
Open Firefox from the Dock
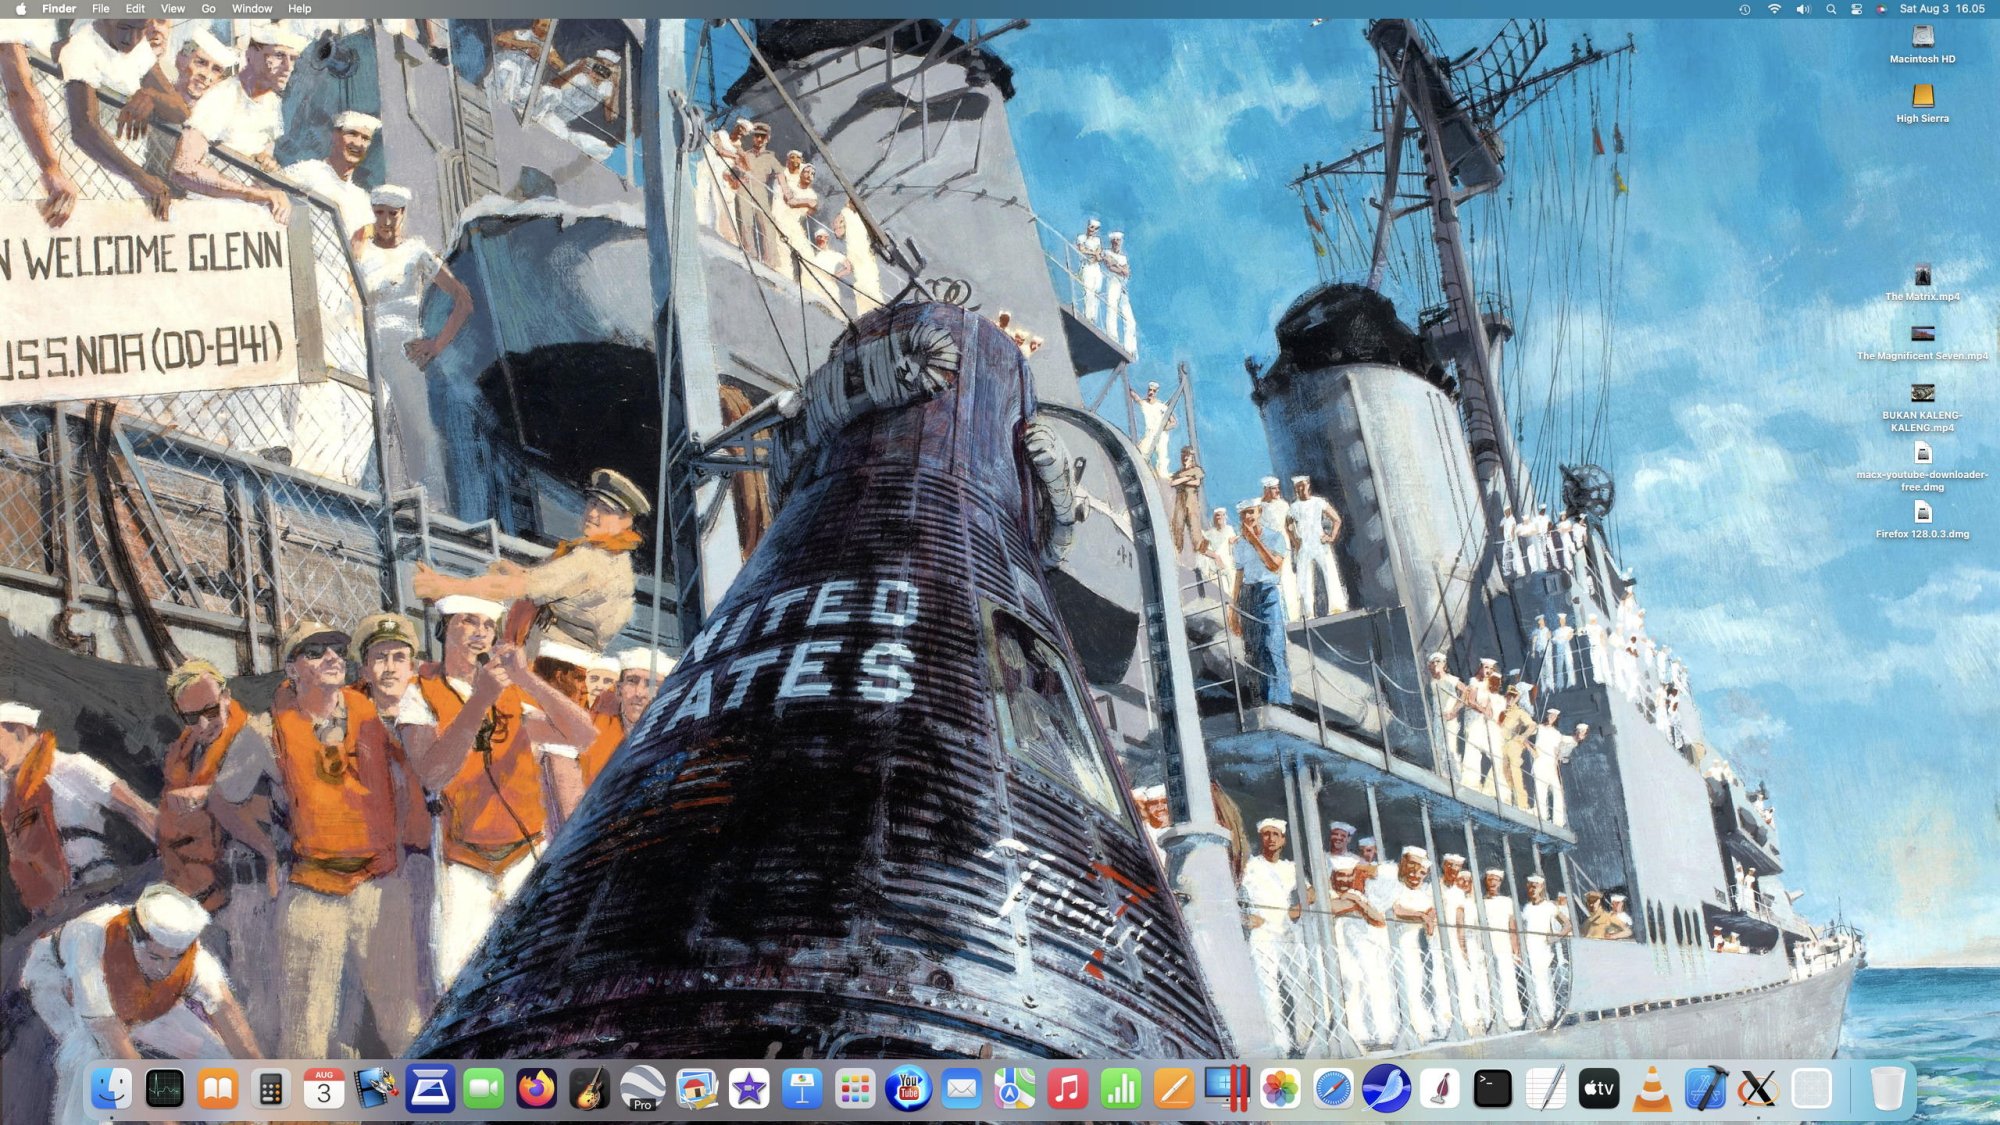[536, 1089]
